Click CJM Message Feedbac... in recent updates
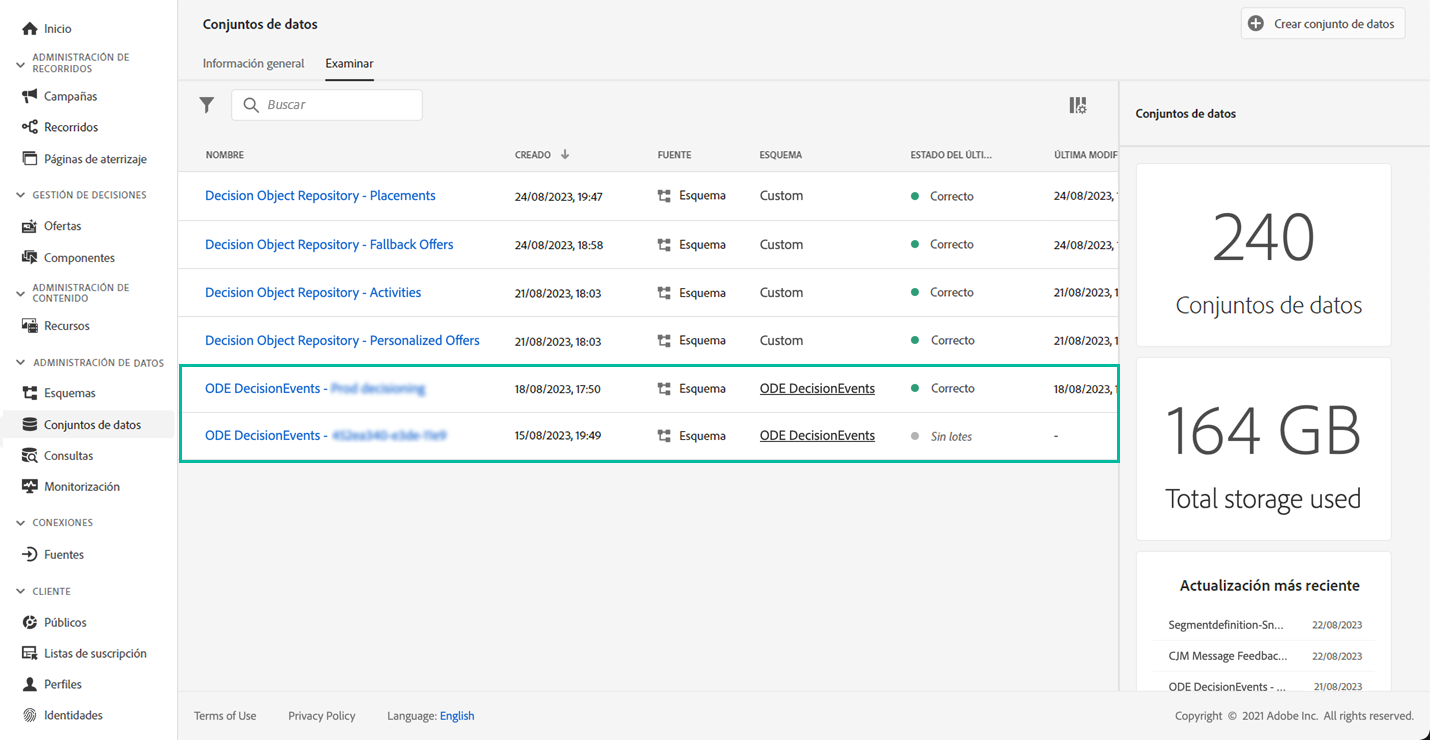Viewport: 1430px width, 740px height. click(x=1228, y=656)
